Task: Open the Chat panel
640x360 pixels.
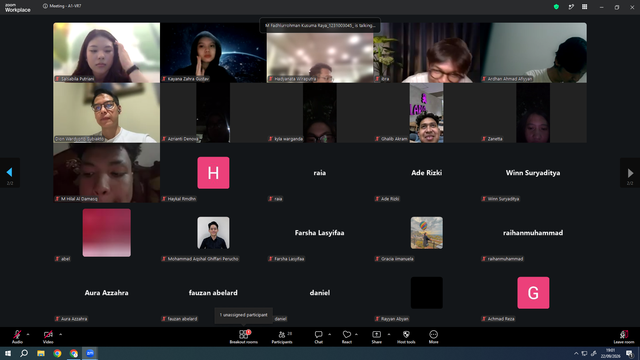Action: (318, 337)
